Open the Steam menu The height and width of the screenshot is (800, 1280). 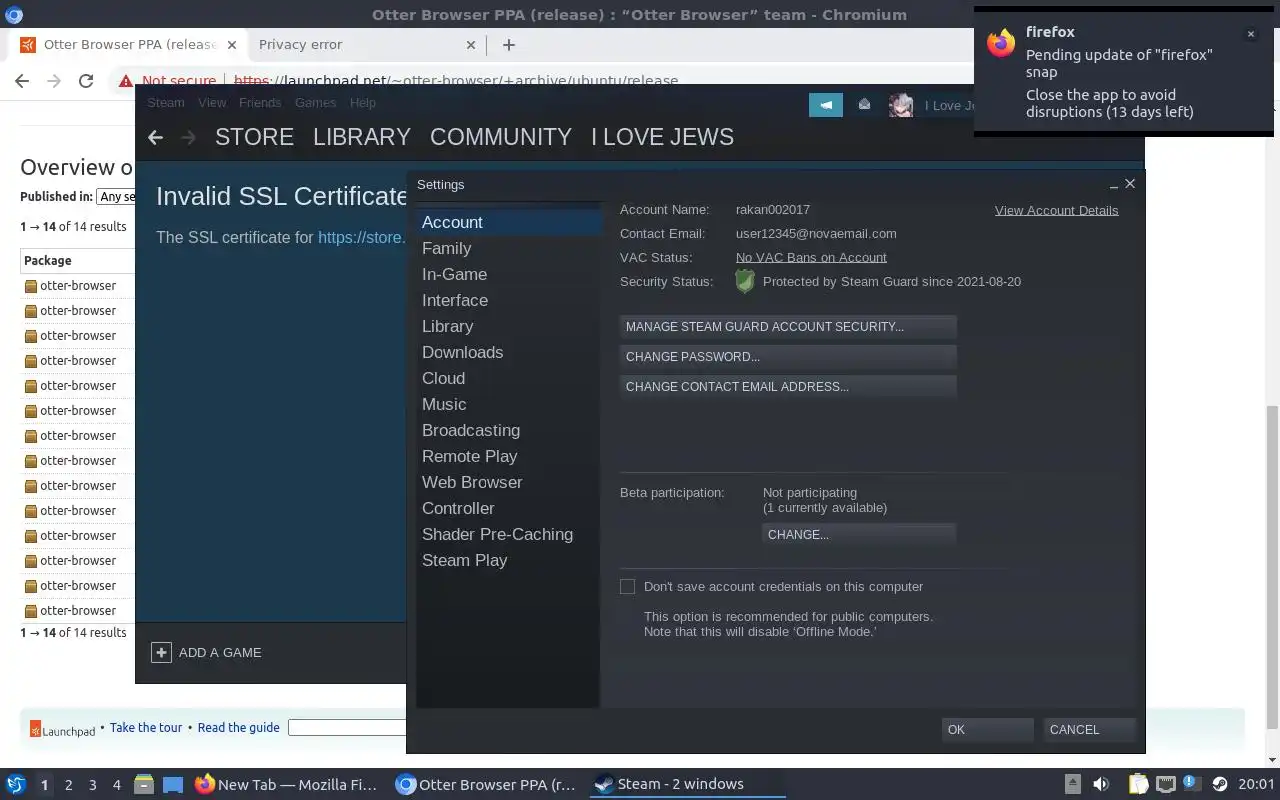point(166,102)
